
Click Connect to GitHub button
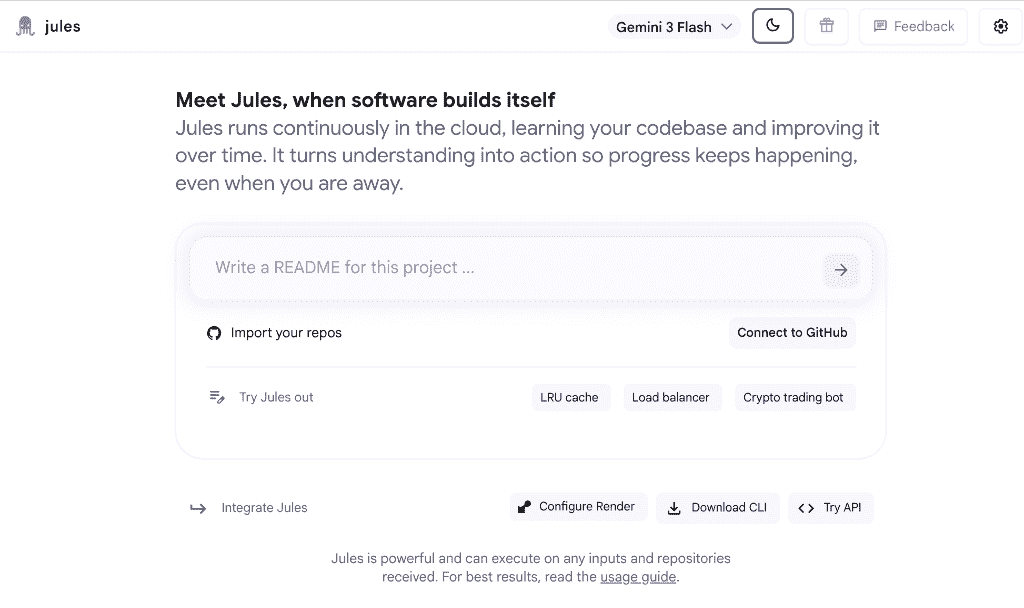coord(792,332)
